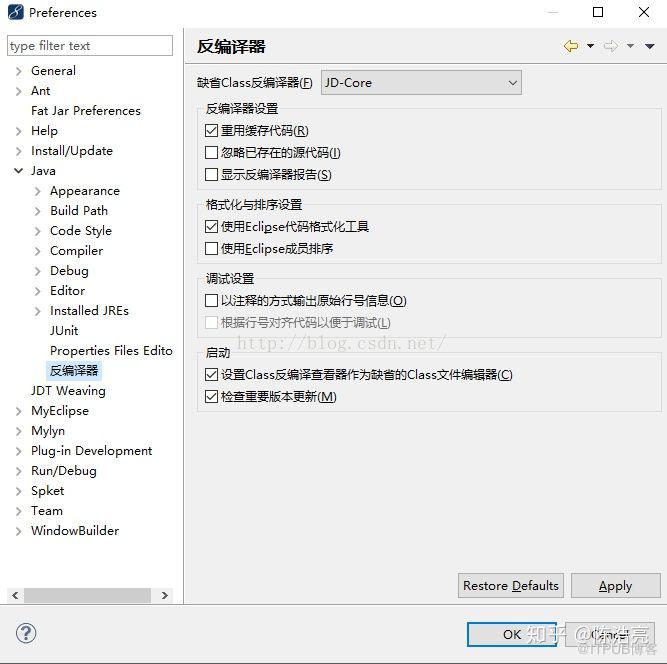Expand the Code Style node
Image resolution: width=667 pixels, height=664 pixels.
[x=37, y=231]
